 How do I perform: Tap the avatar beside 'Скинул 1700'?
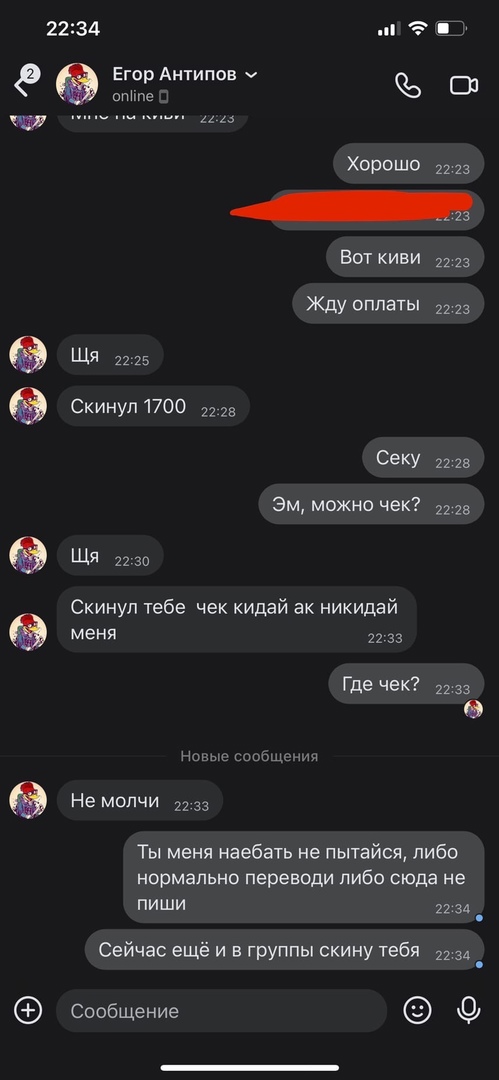tap(28, 406)
